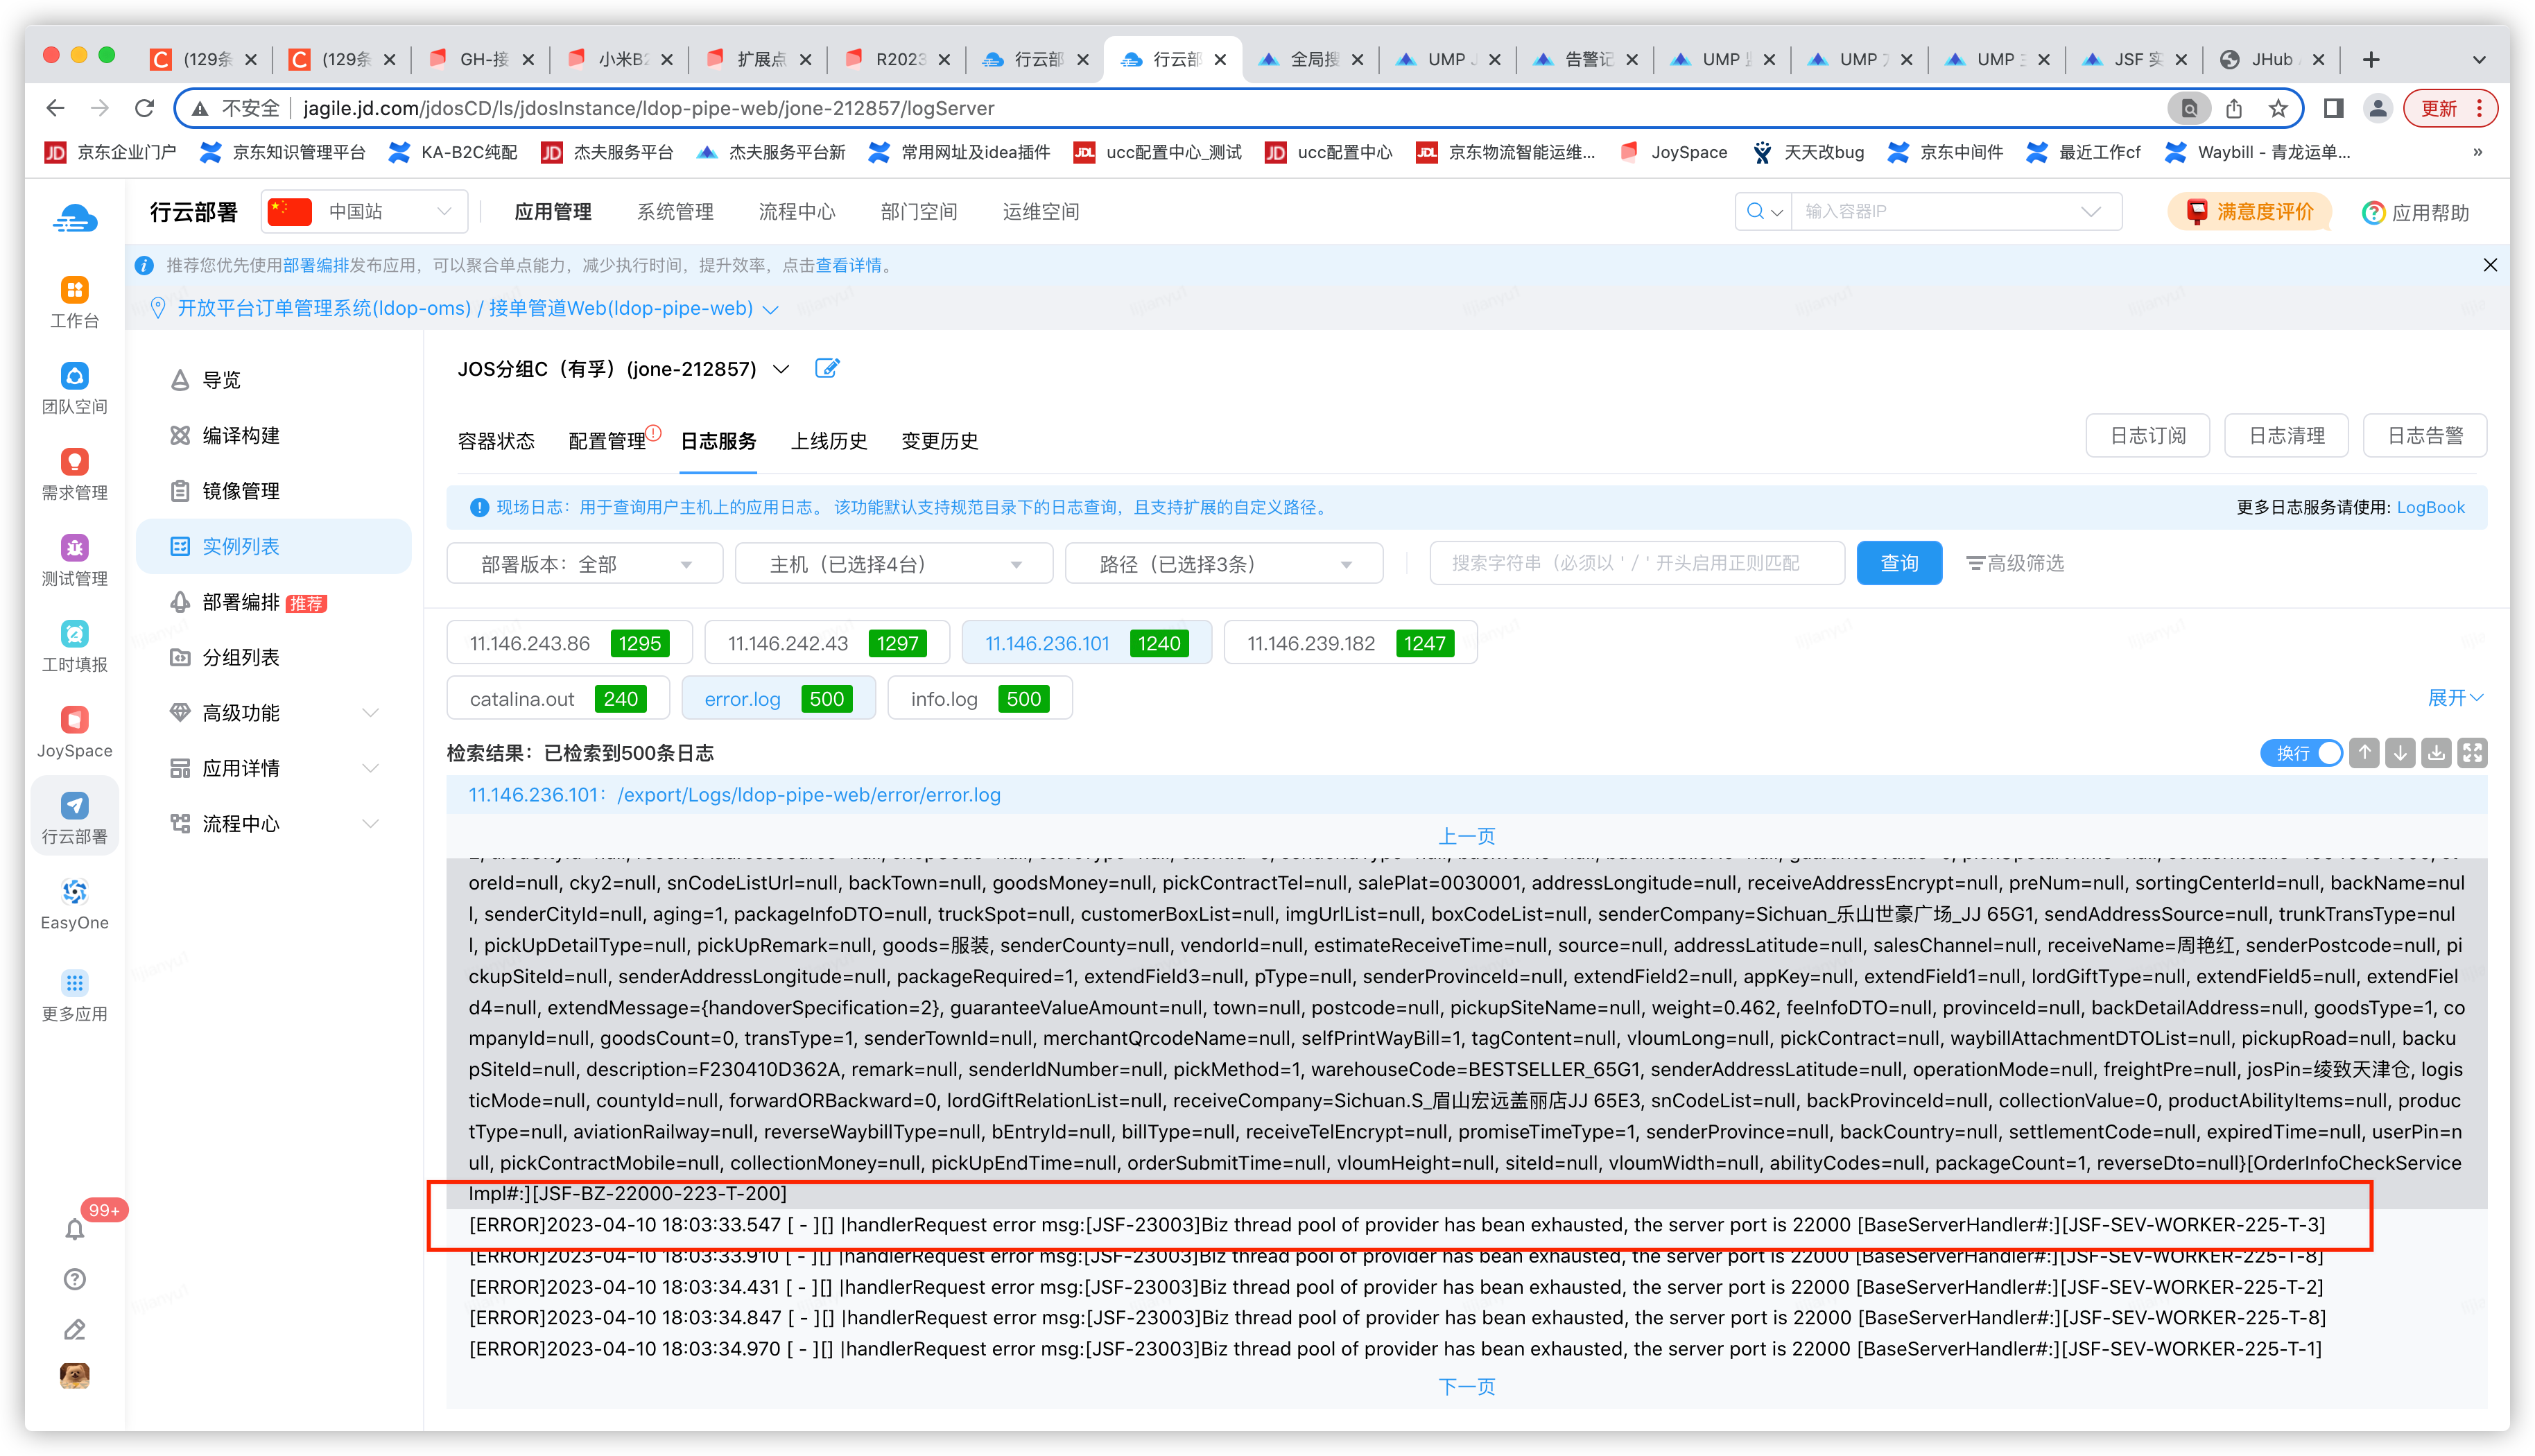Expand 高级功能 menu in sidebar
Screen dimensions: 2535x1456
point(275,713)
